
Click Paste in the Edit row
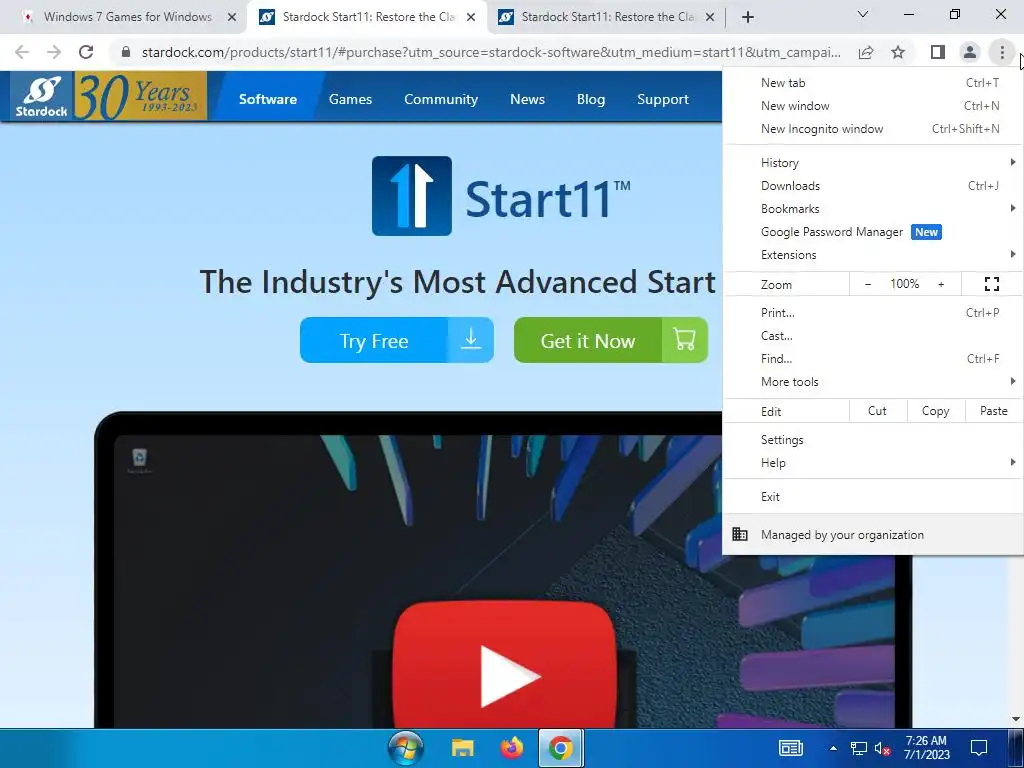coord(993,411)
